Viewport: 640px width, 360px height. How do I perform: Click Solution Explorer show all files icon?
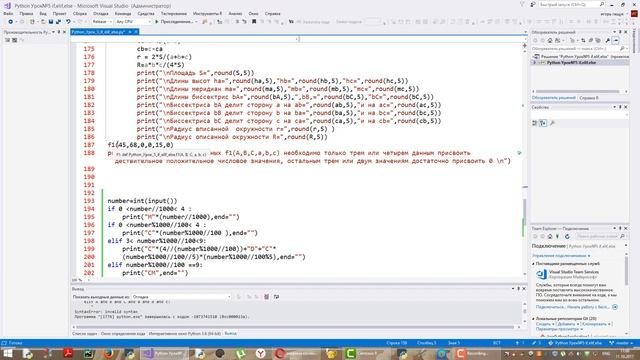point(598,40)
